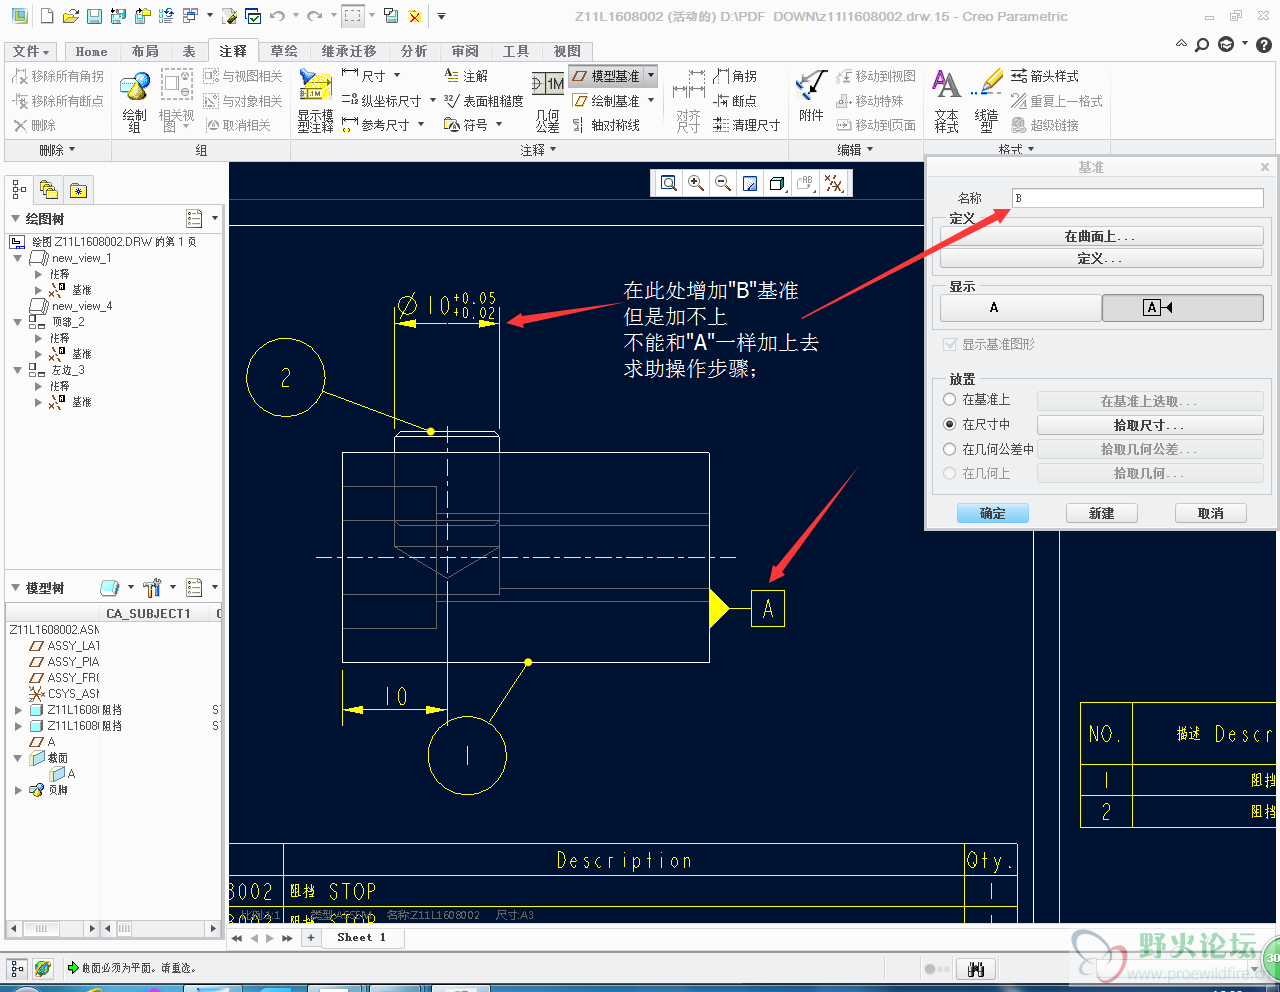Redo the last undone action
This screenshot has width=1280, height=992.
coord(314,16)
